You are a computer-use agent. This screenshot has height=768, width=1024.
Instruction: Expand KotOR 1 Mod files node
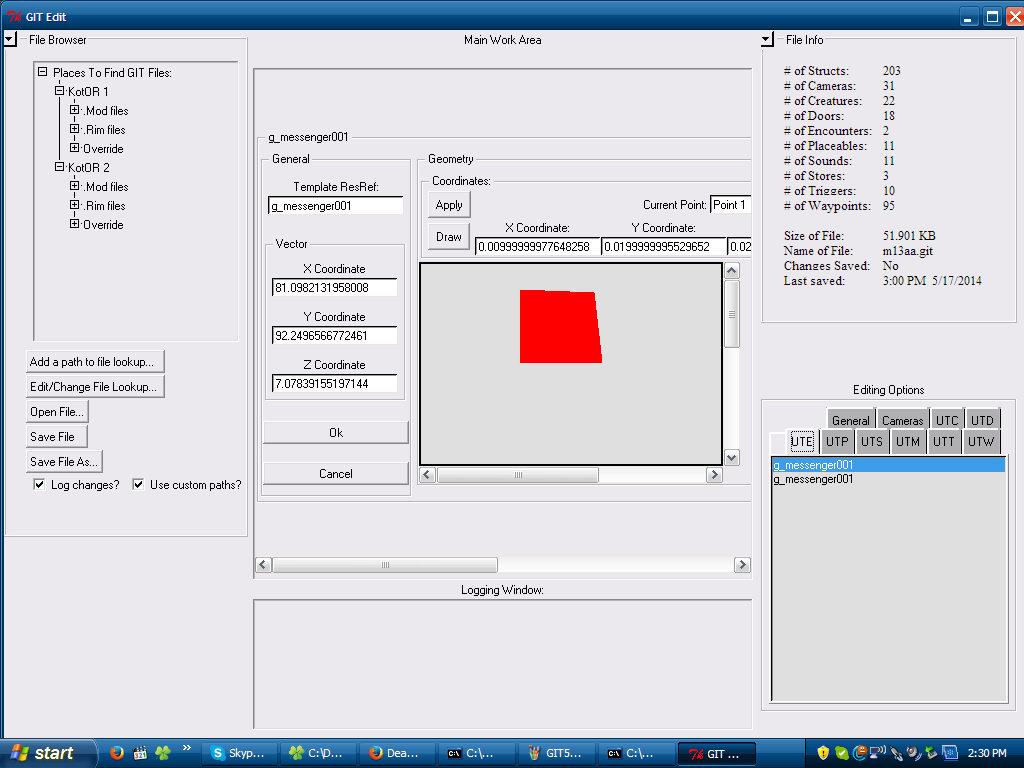pos(74,110)
